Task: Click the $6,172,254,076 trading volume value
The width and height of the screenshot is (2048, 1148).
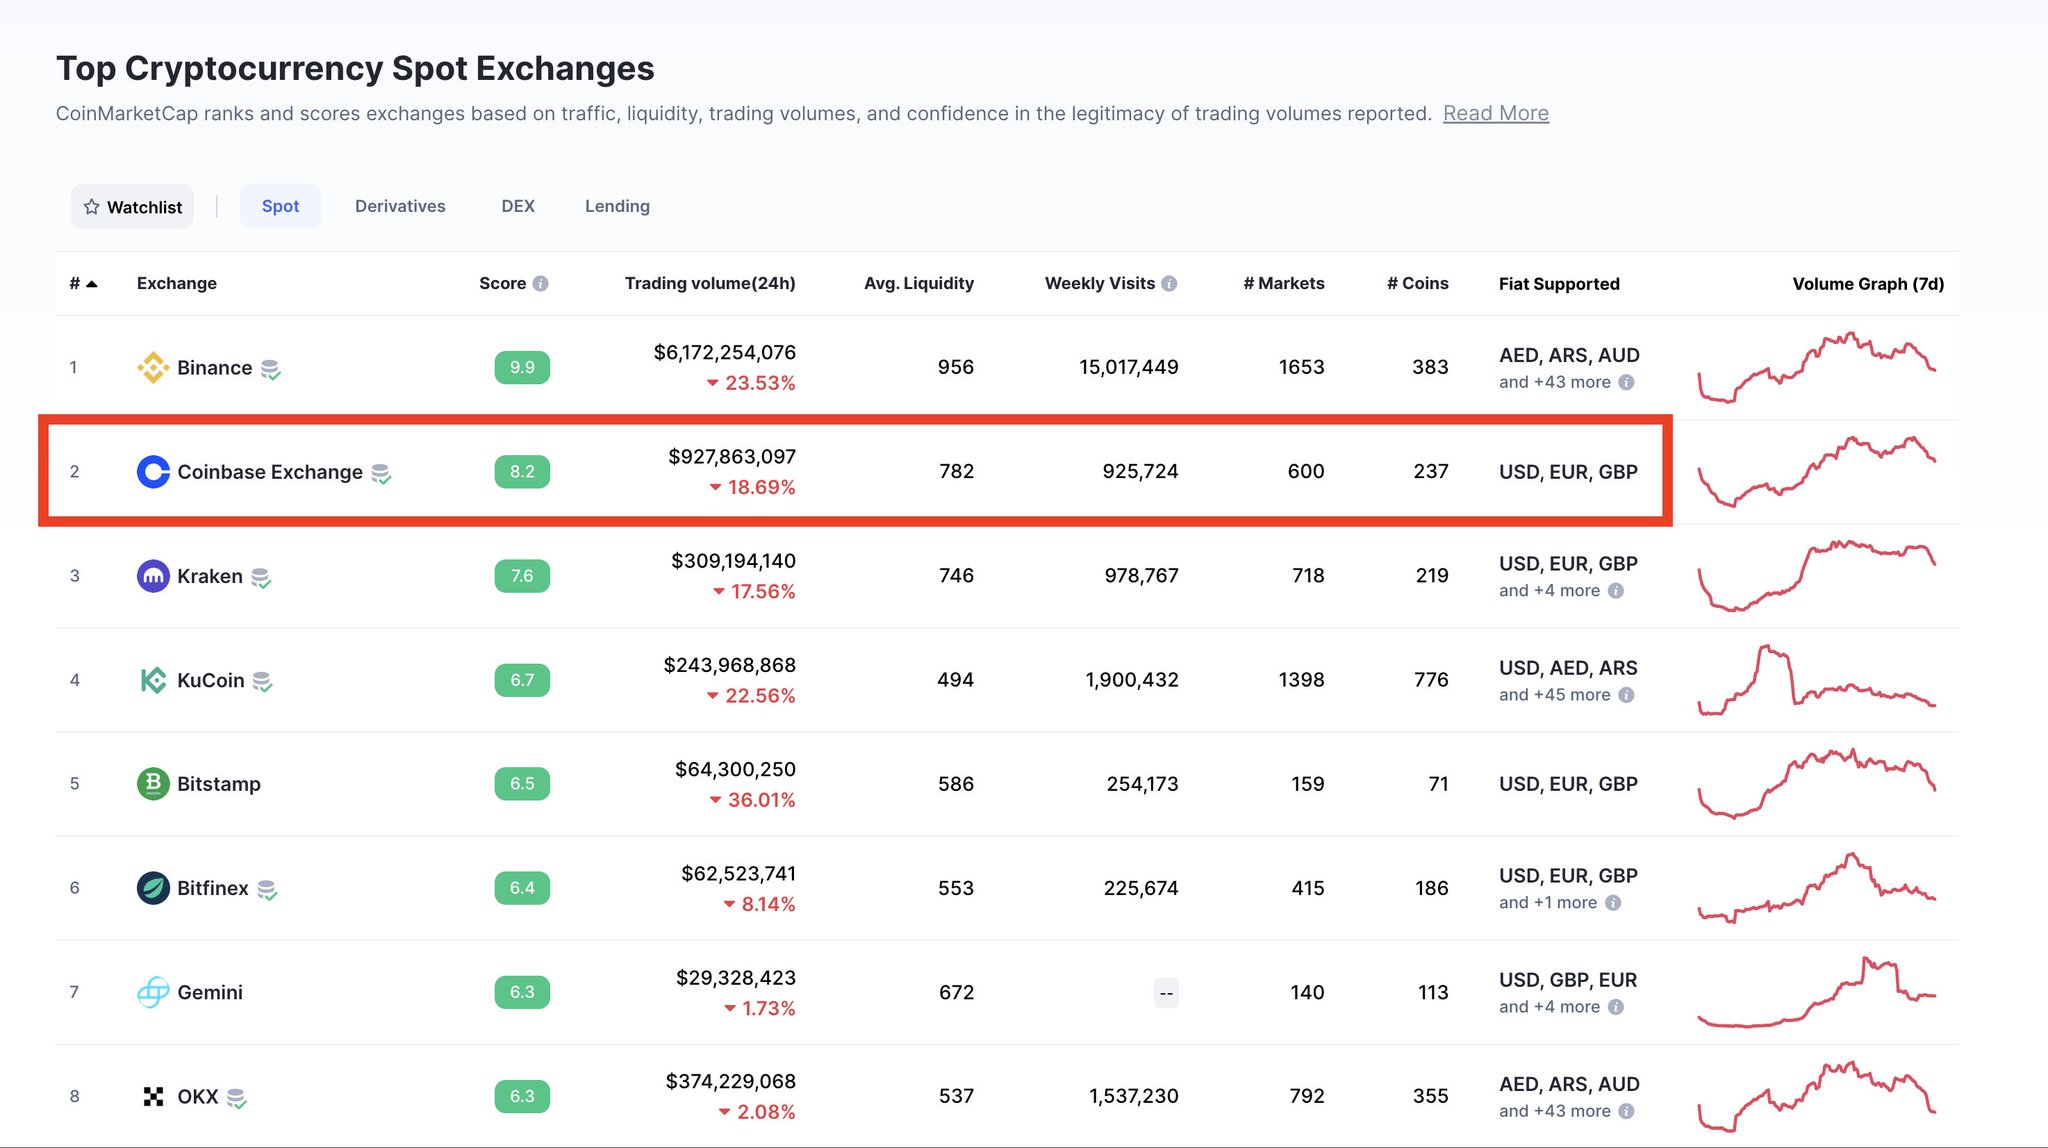Action: (x=725, y=352)
